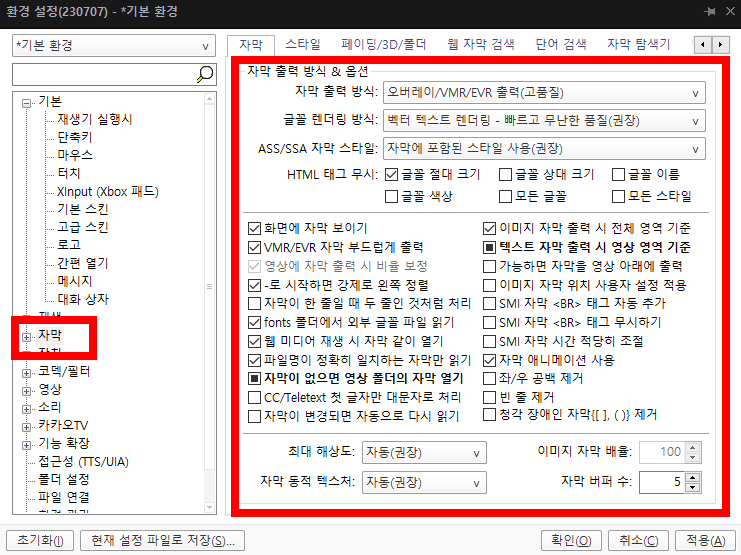Click the search magnifier icon
This screenshot has height=555, width=741.
pyautogui.click(x=205, y=74)
